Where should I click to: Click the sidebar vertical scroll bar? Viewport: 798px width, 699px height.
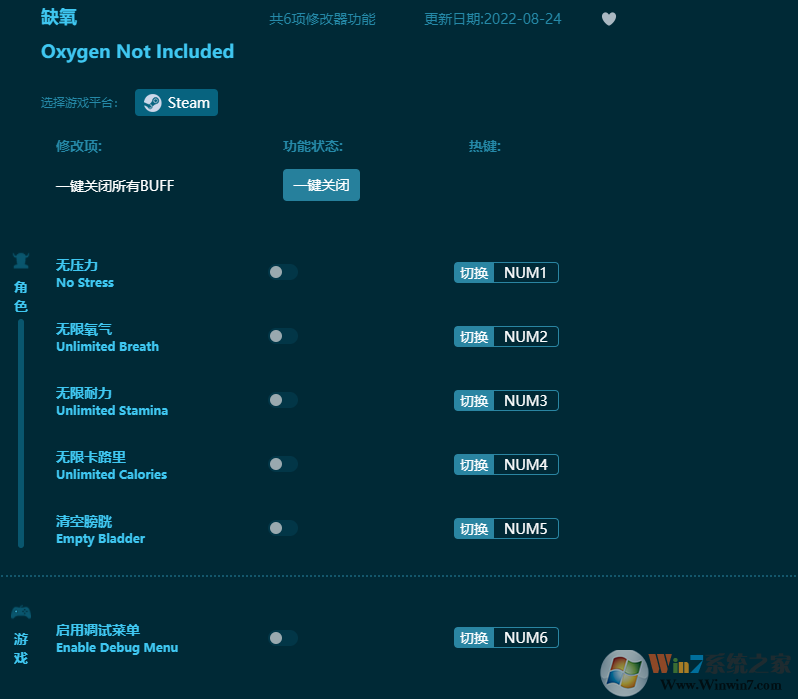[x=21, y=432]
